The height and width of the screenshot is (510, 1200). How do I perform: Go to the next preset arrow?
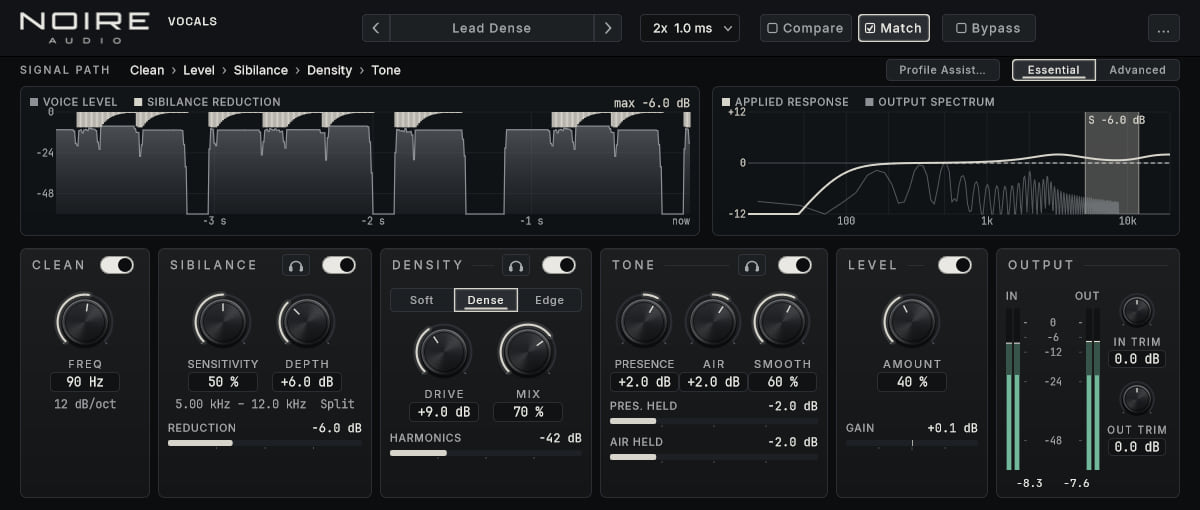click(x=607, y=28)
